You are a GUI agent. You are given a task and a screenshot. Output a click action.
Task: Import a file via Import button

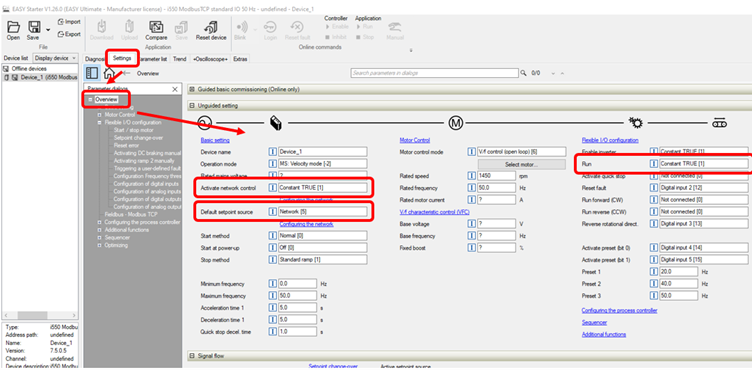(x=69, y=22)
